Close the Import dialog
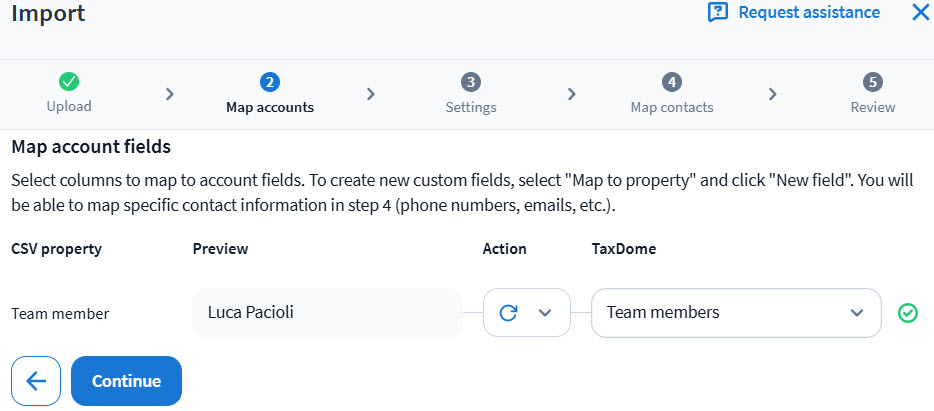 coord(920,13)
